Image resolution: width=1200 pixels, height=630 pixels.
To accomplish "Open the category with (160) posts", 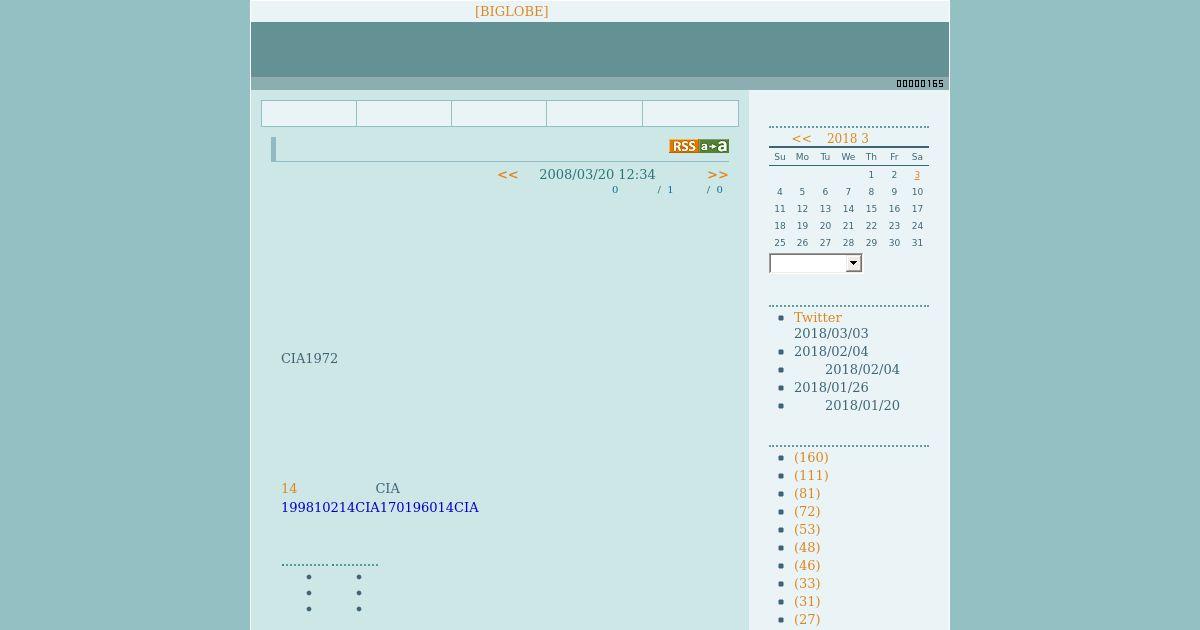I will tap(811, 458).
